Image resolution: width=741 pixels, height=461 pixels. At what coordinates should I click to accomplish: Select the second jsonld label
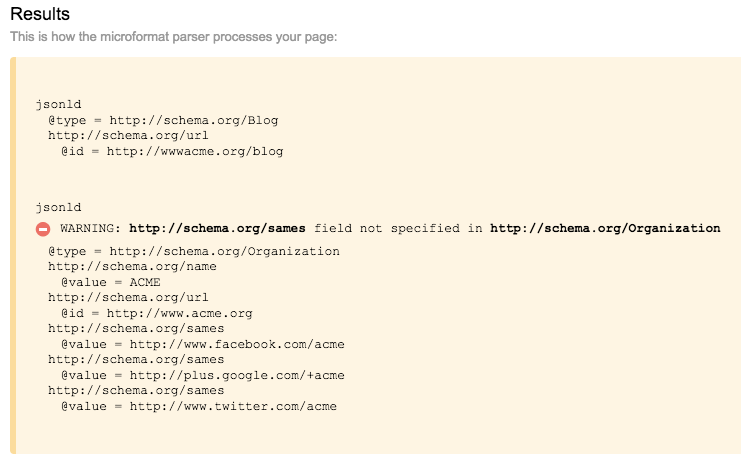pyautogui.click(x=58, y=208)
